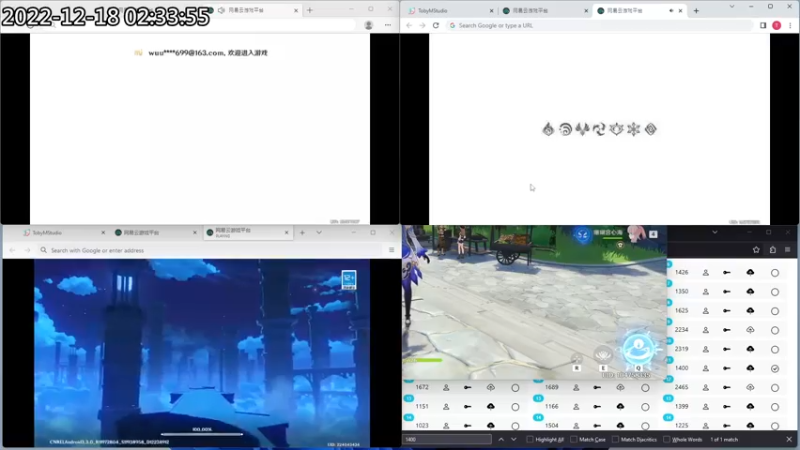Viewport: 800px width, 450px height.
Task: Go to next find match arrow
Action: [x=514, y=439]
